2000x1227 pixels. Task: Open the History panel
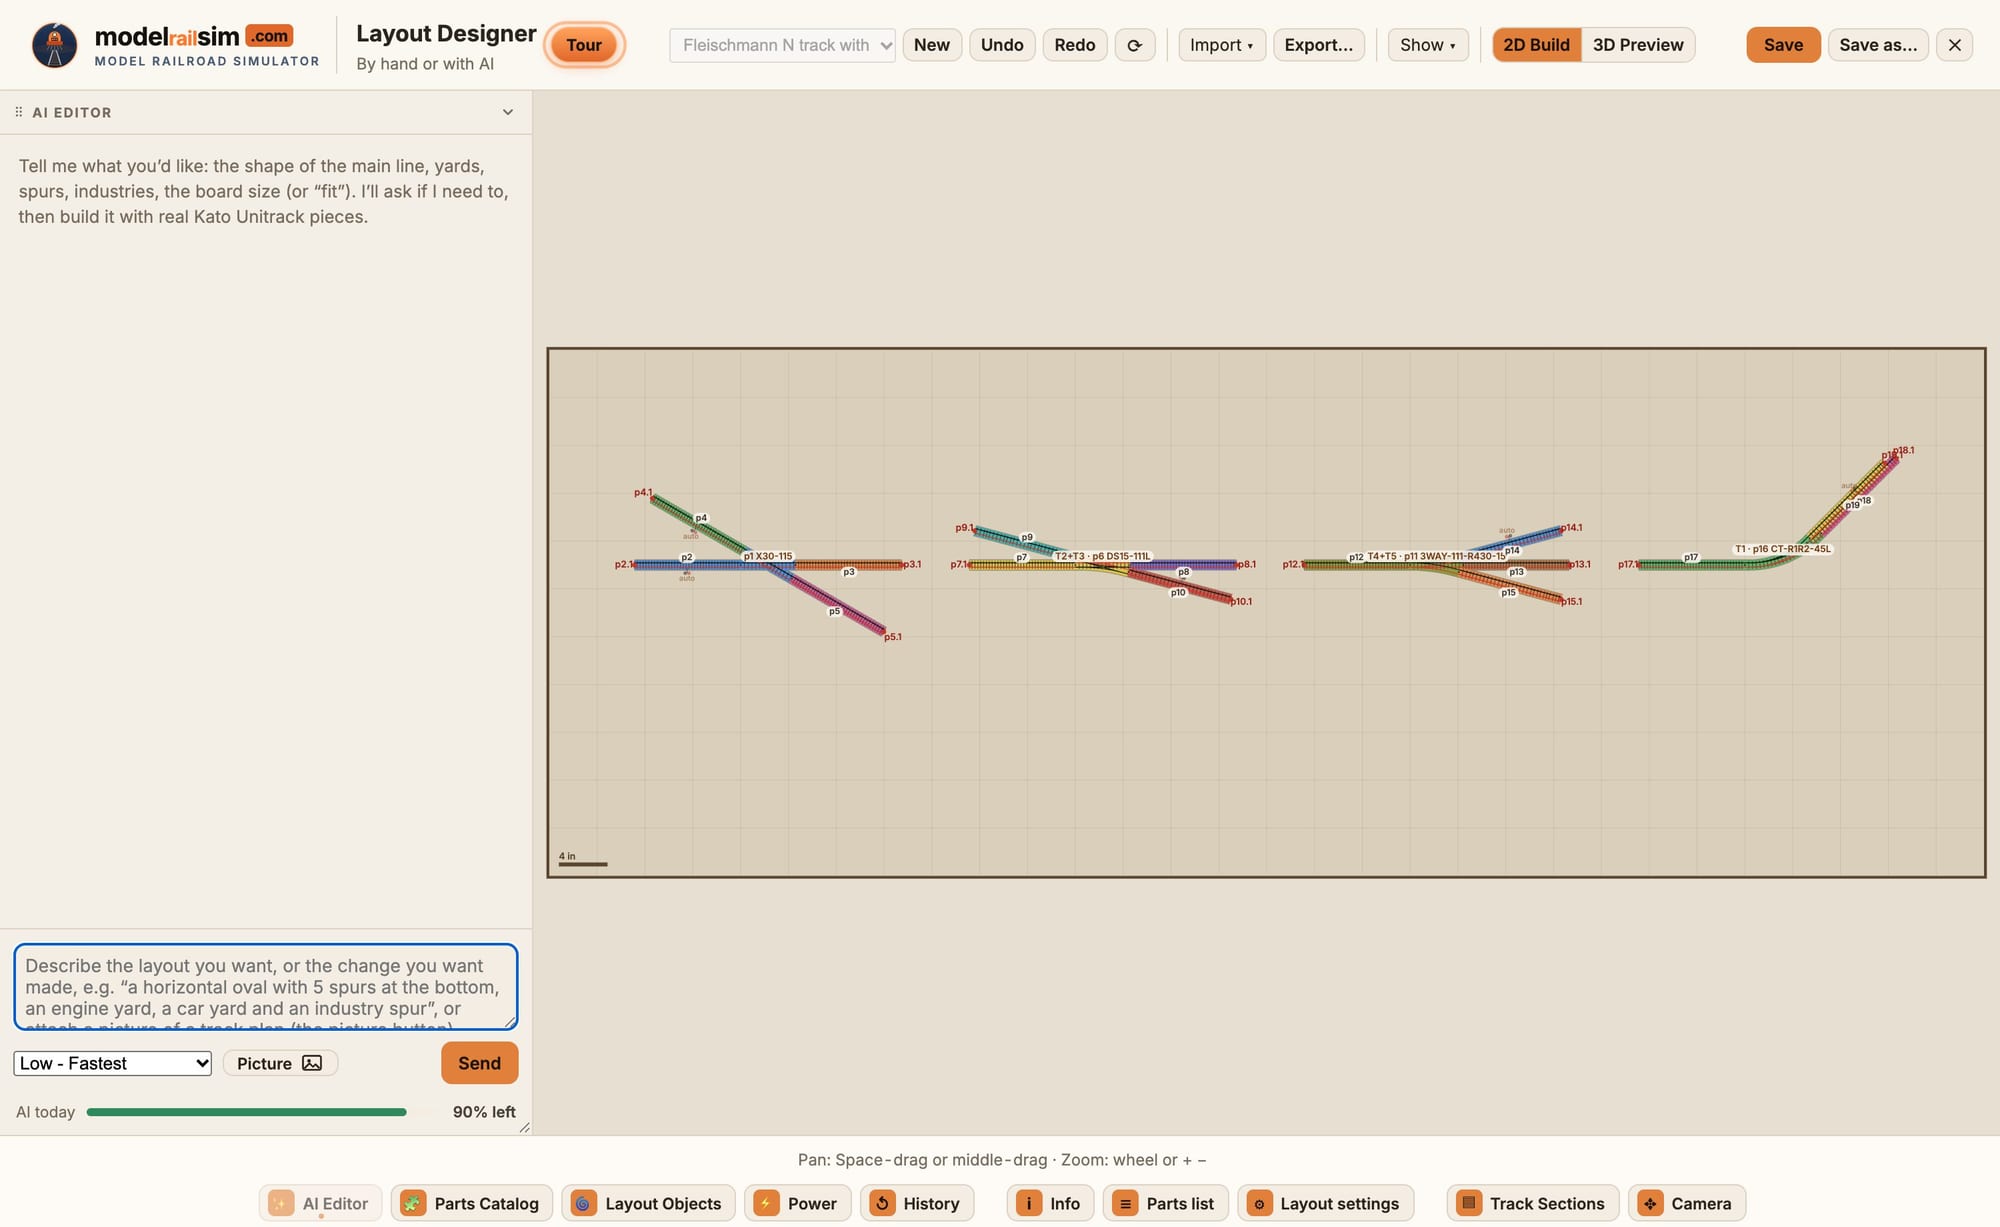917,1203
